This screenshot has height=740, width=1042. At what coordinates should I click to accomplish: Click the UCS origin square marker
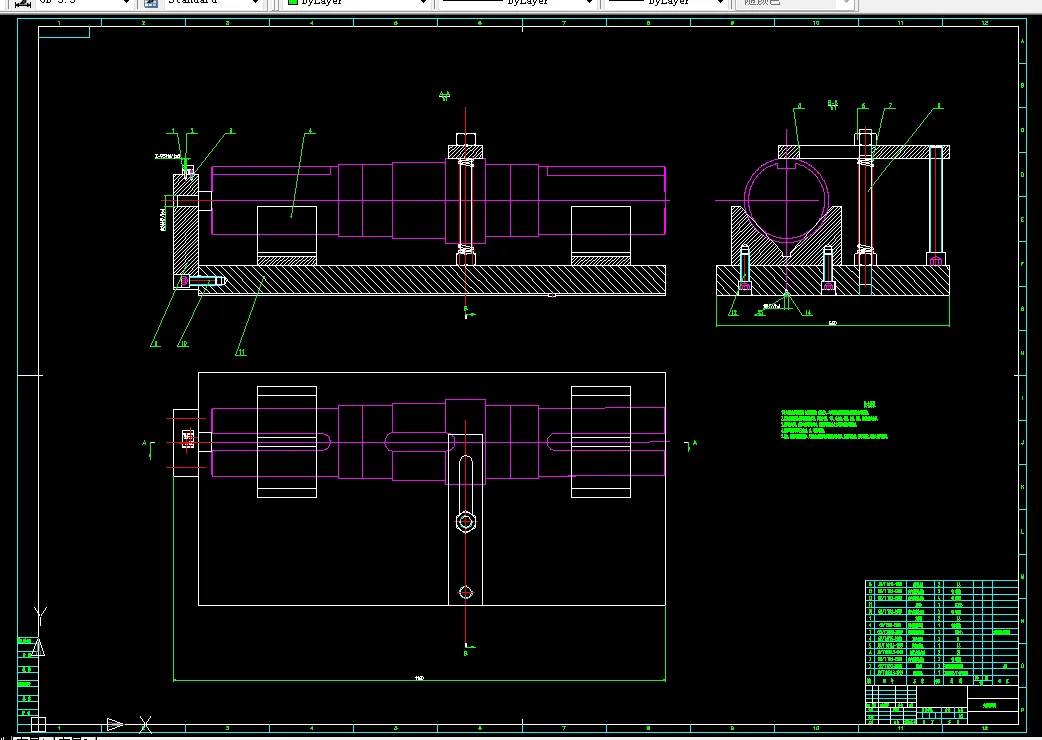[39, 724]
